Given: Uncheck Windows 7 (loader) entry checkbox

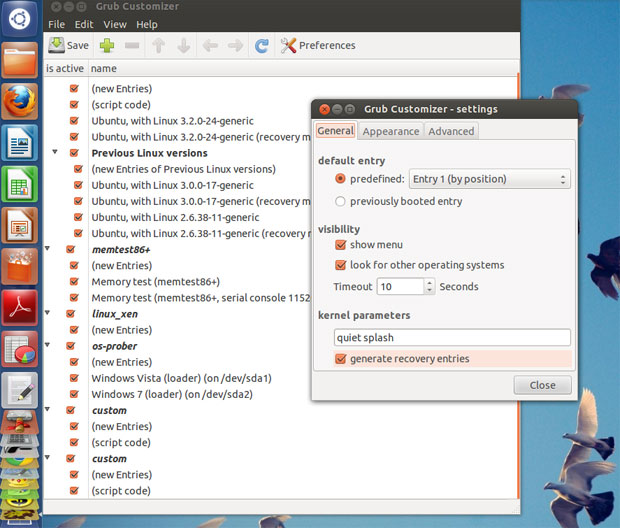Looking at the screenshot, I should click(x=74, y=394).
